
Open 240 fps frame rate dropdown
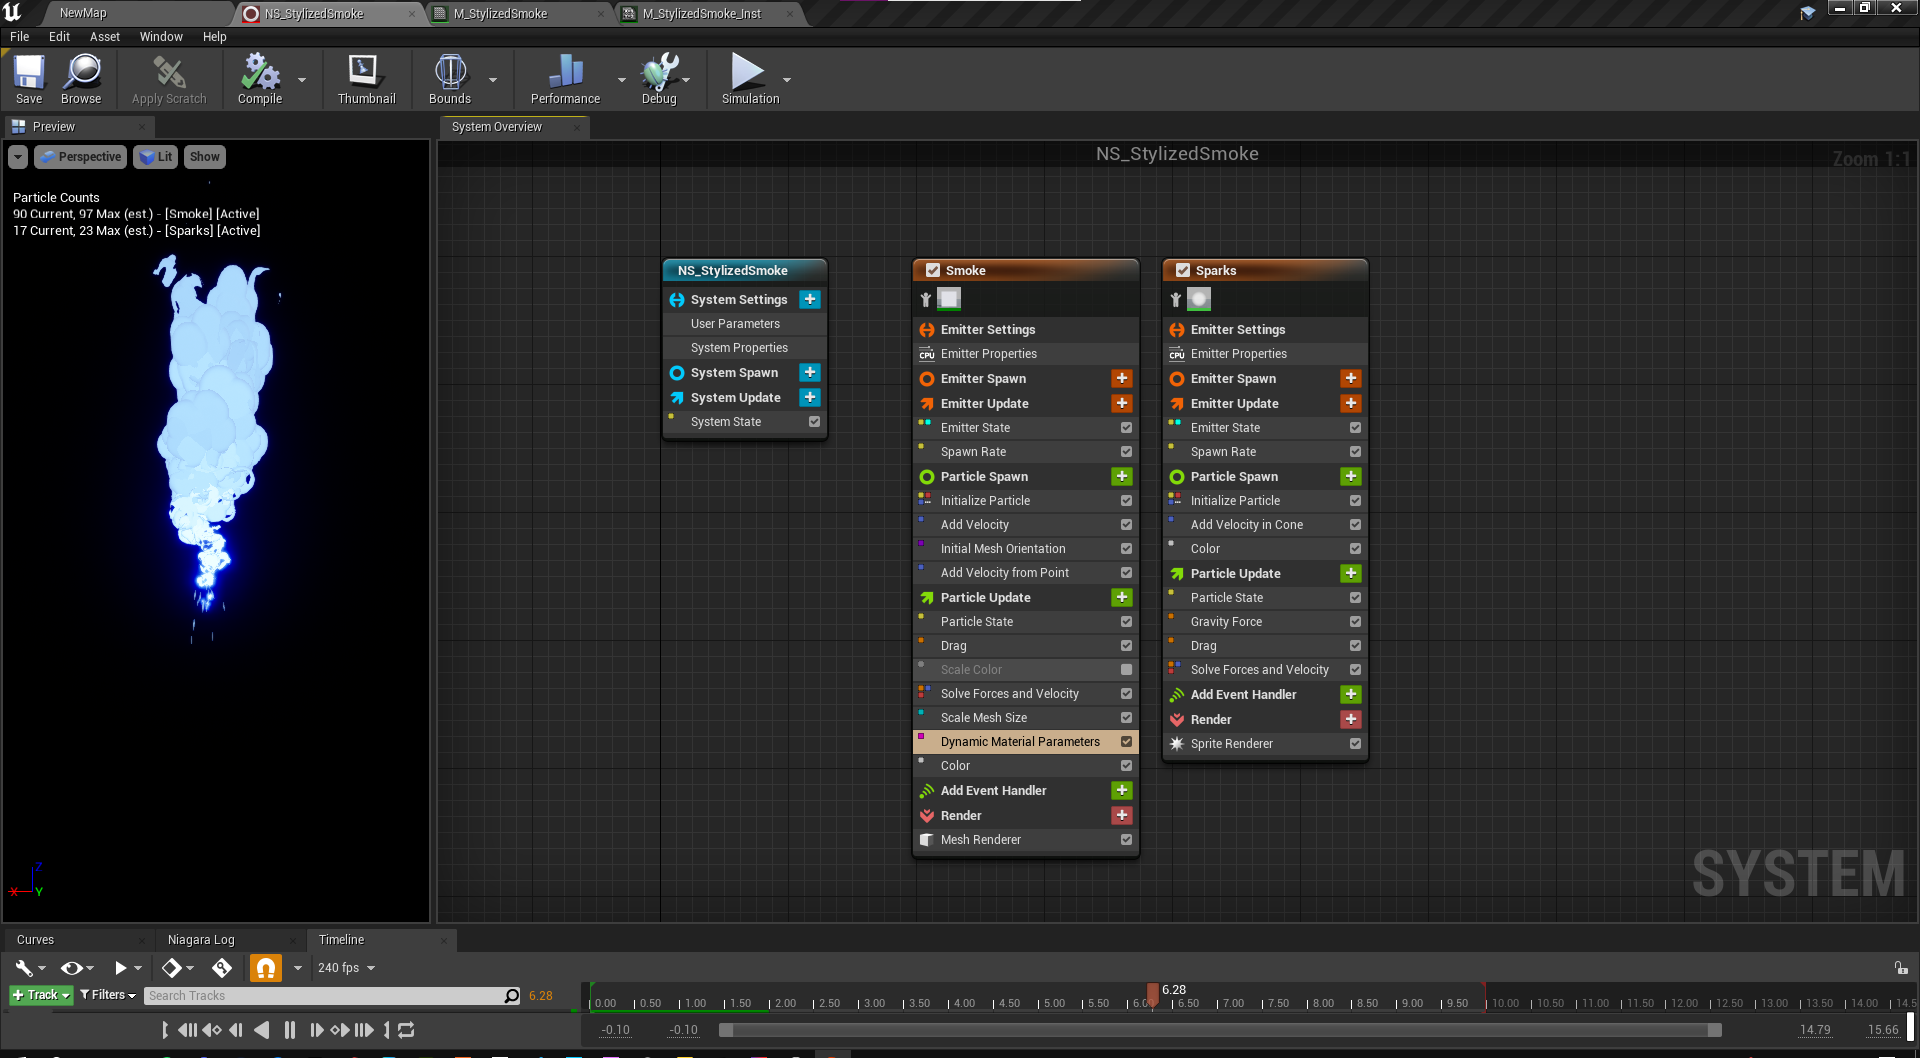(346, 967)
